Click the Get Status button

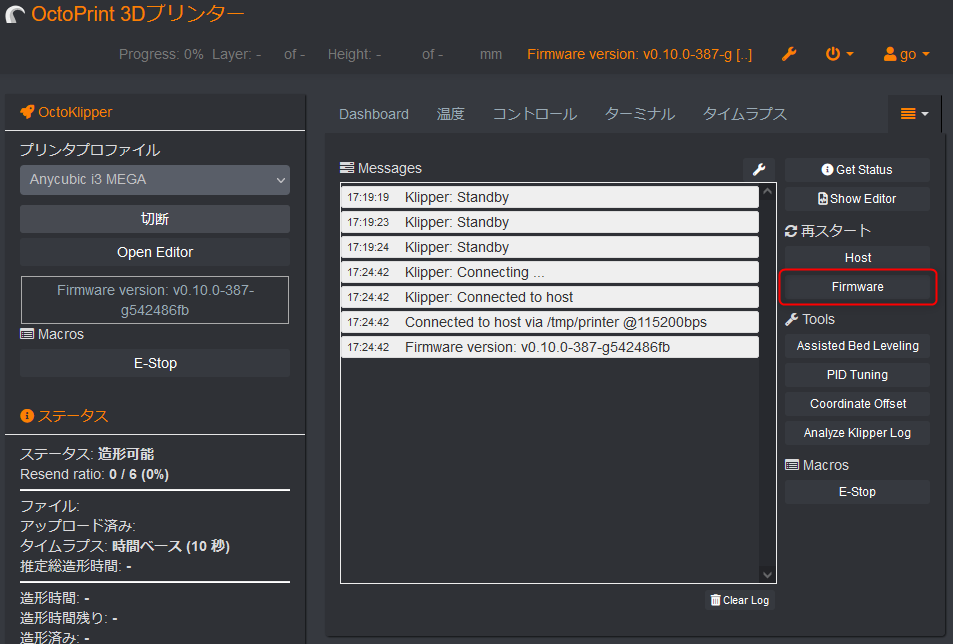[857, 170]
